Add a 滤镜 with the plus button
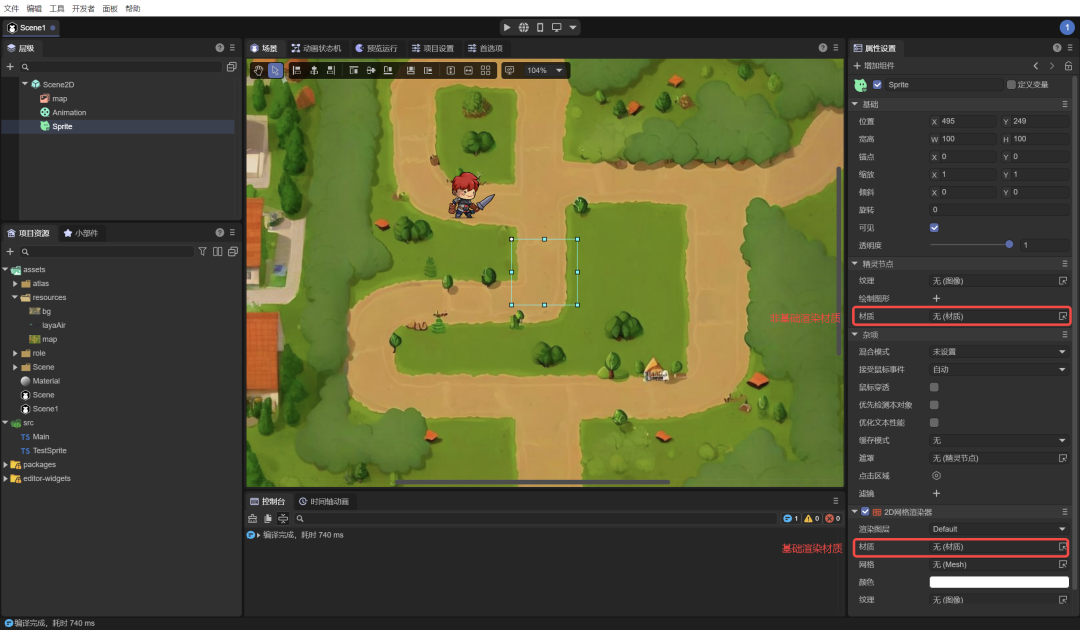The image size is (1080, 630). coord(936,494)
